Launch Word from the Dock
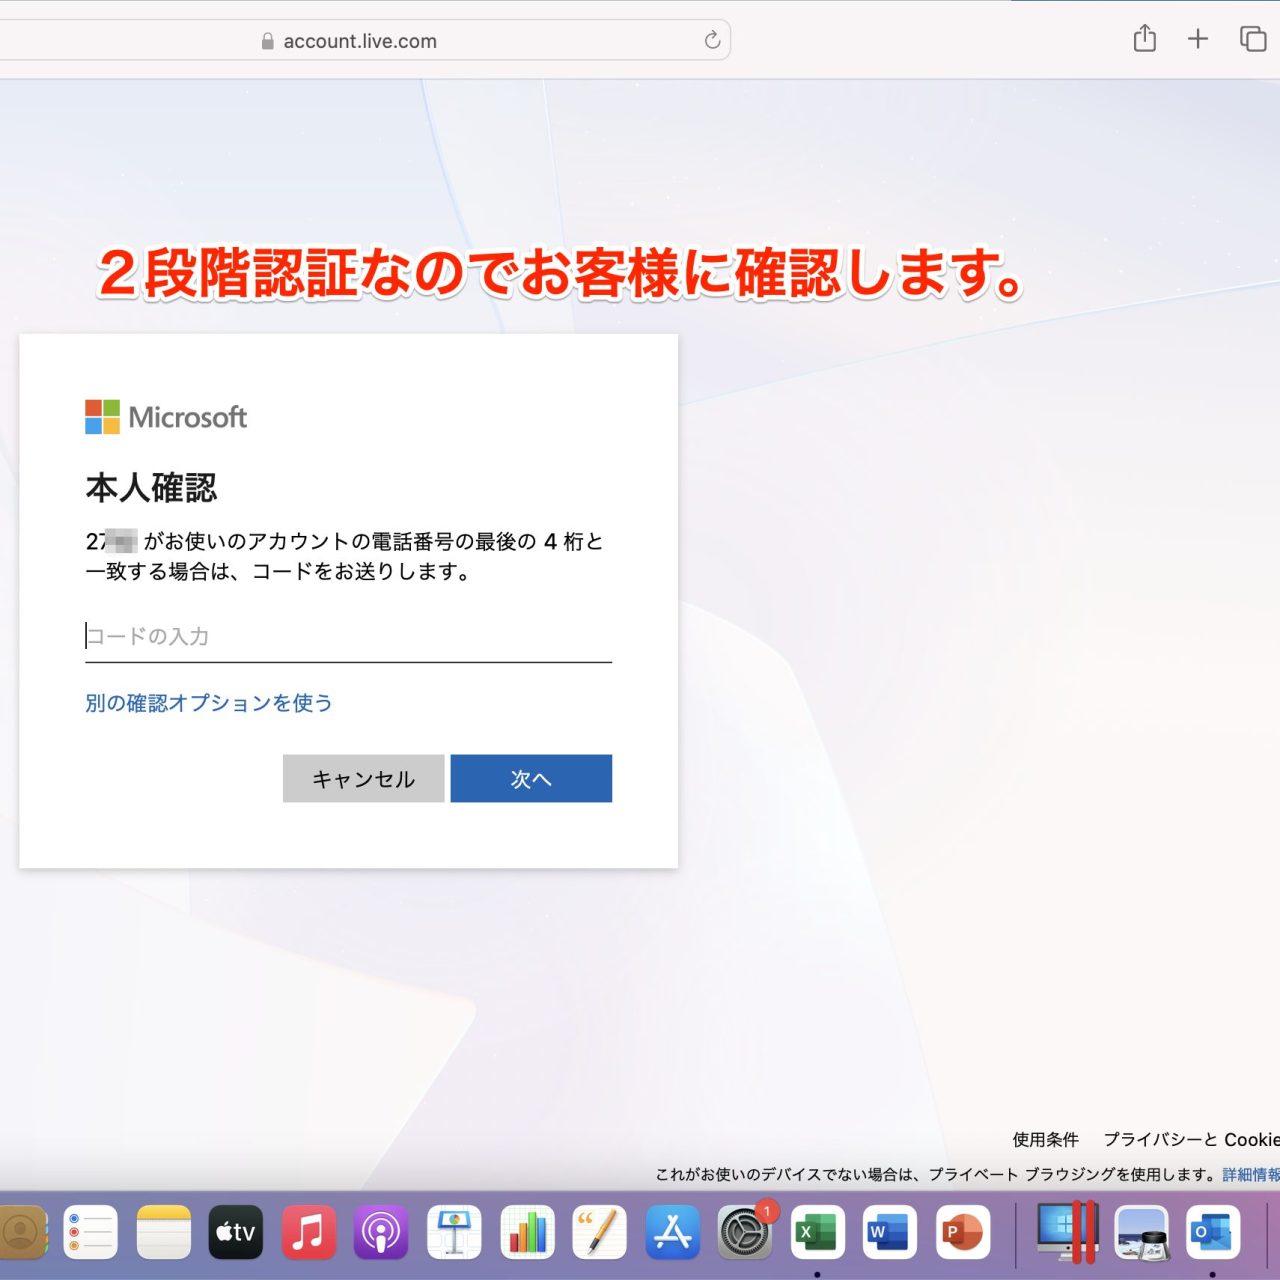The width and height of the screenshot is (1280, 1280). click(x=890, y=1232)
